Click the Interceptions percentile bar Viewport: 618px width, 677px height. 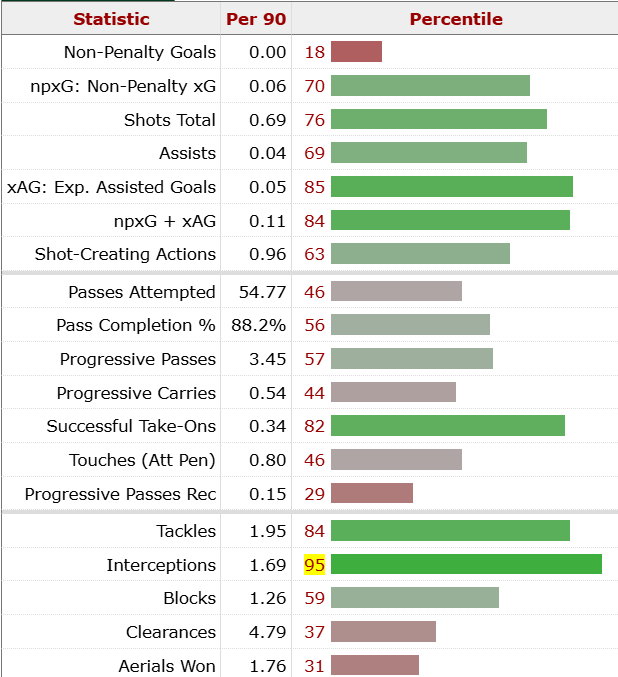(x=466, y=565)
